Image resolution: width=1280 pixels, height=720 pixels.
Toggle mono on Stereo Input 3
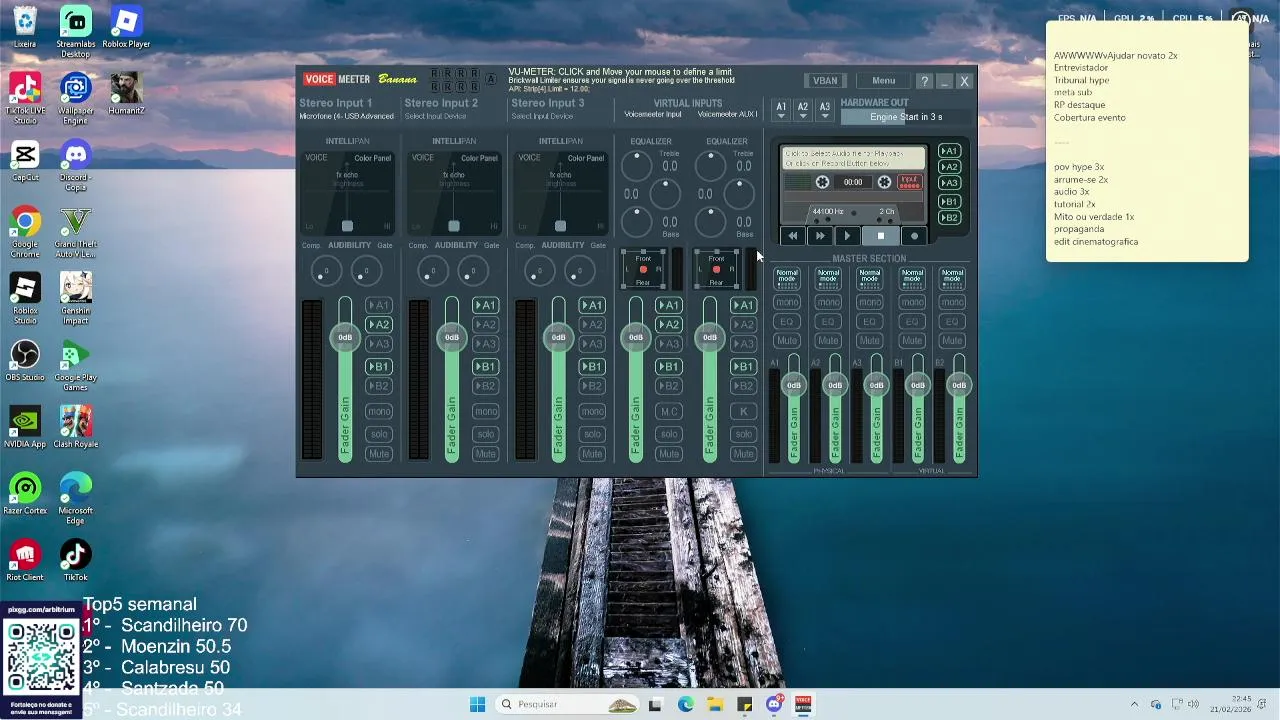click(x=592, y=411)
